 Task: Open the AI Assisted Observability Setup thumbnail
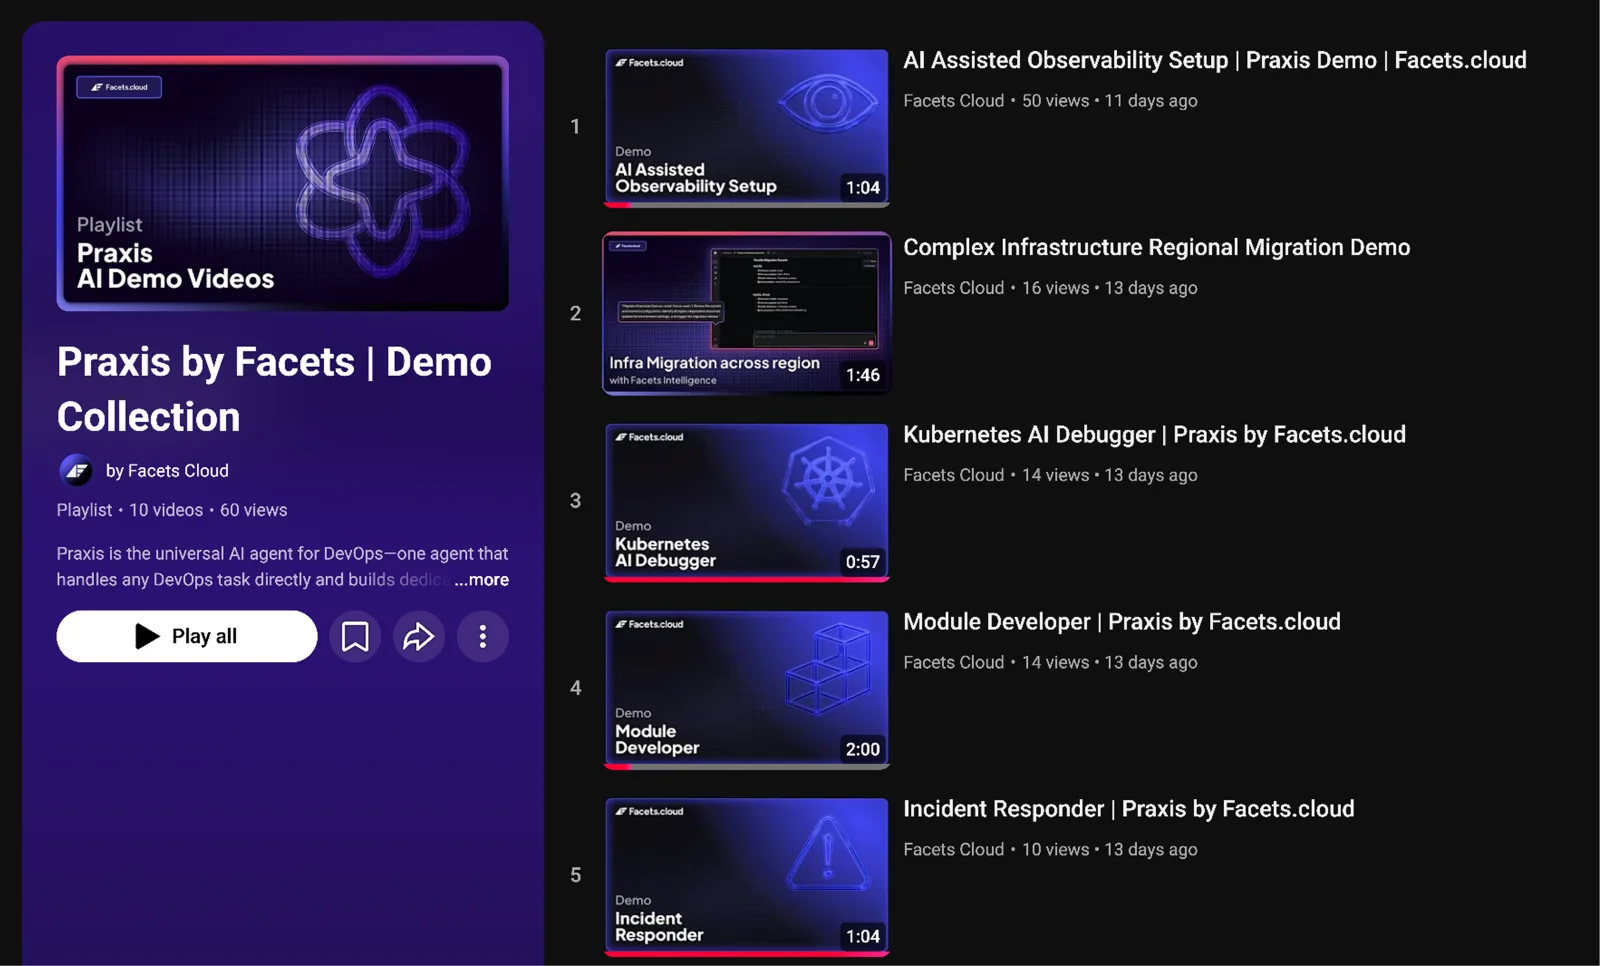[746, 128]
